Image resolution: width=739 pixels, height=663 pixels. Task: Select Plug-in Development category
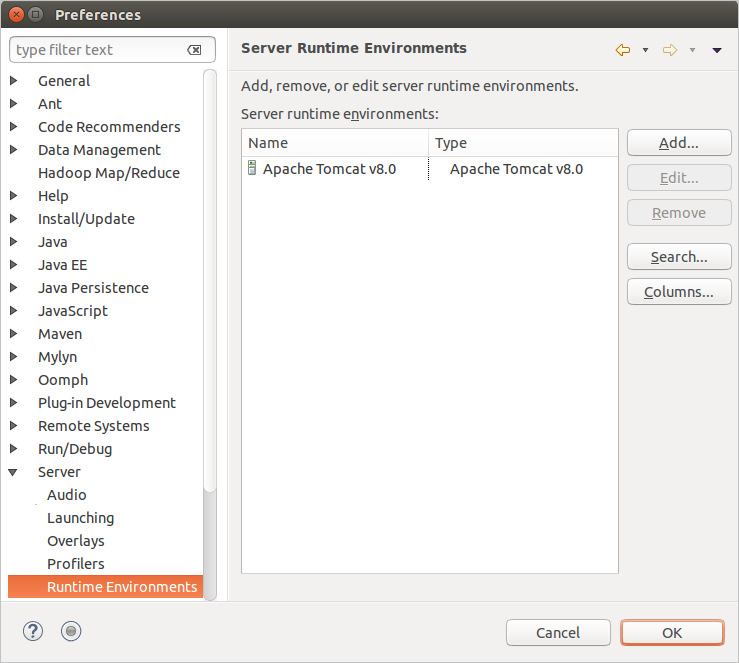pos(107,403)
